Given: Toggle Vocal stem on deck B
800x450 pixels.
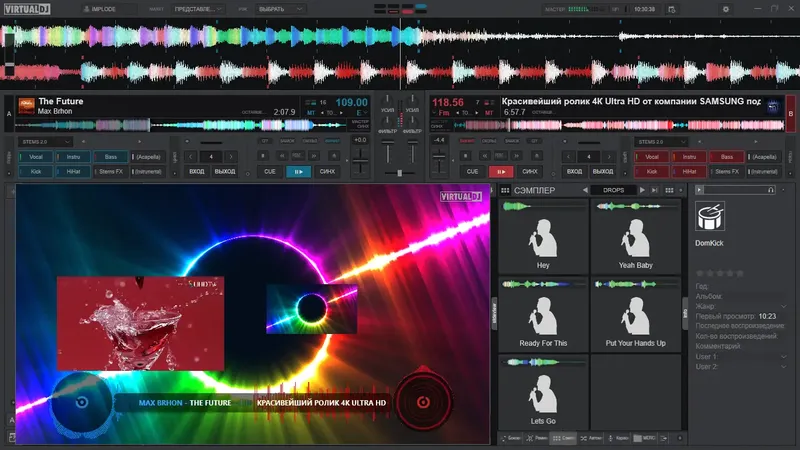Looking at the screenshot, I should coord(652,157).
